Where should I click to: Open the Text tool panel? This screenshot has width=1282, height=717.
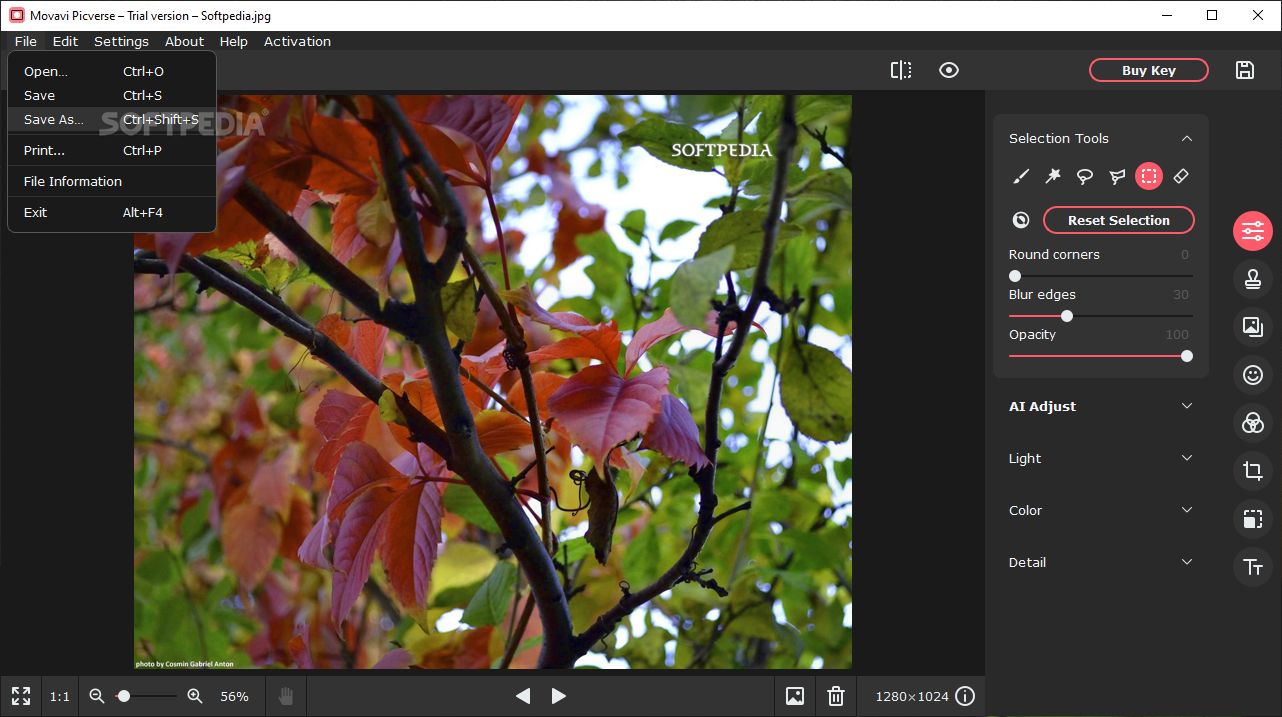click(x=1253, y=567)
